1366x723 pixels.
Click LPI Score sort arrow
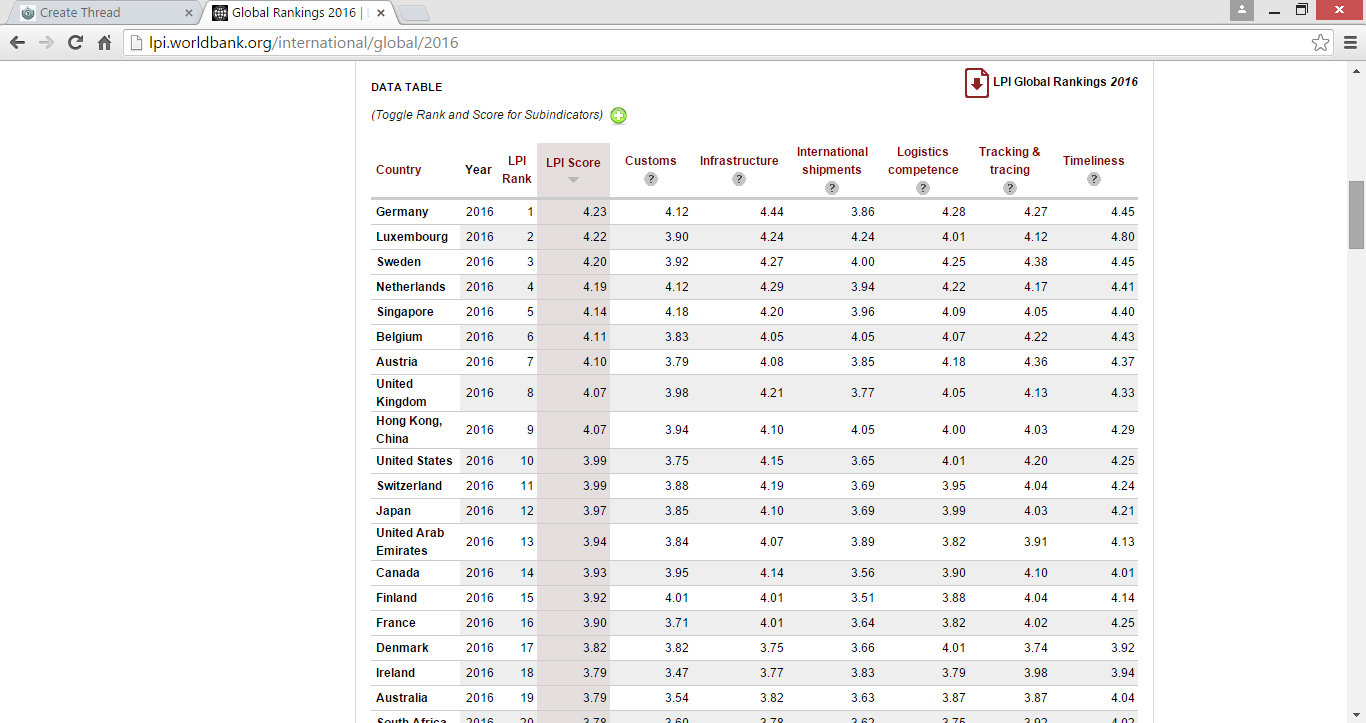[573, 180]
